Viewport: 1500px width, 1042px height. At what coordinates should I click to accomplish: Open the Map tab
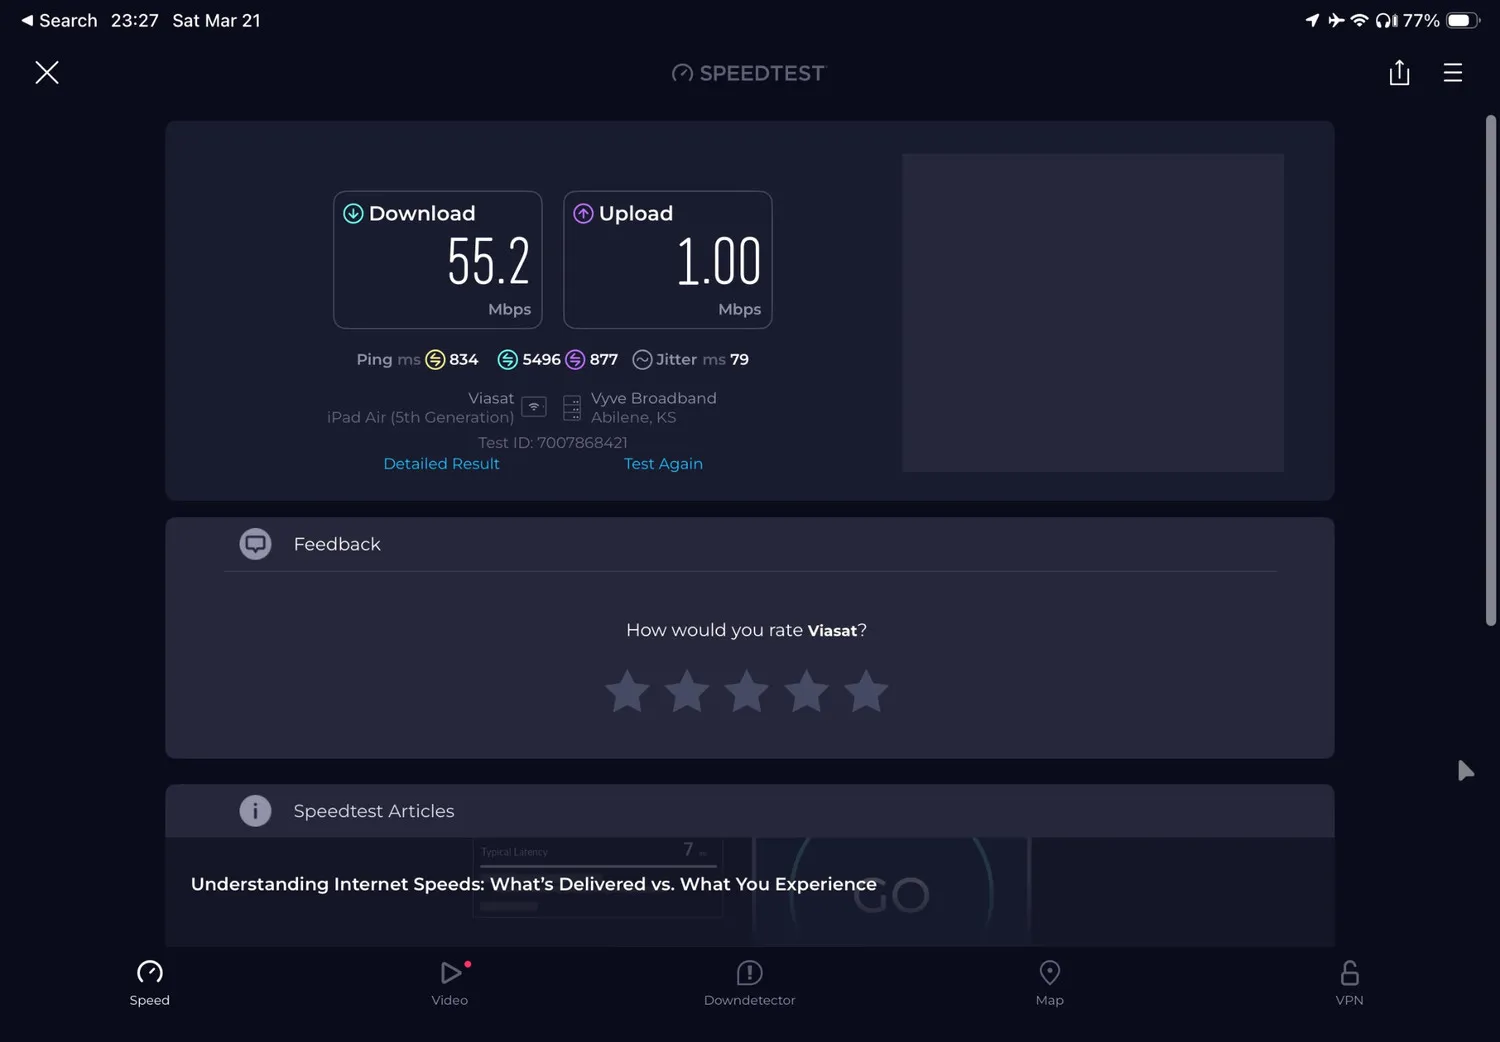(x=1049, y=983)
